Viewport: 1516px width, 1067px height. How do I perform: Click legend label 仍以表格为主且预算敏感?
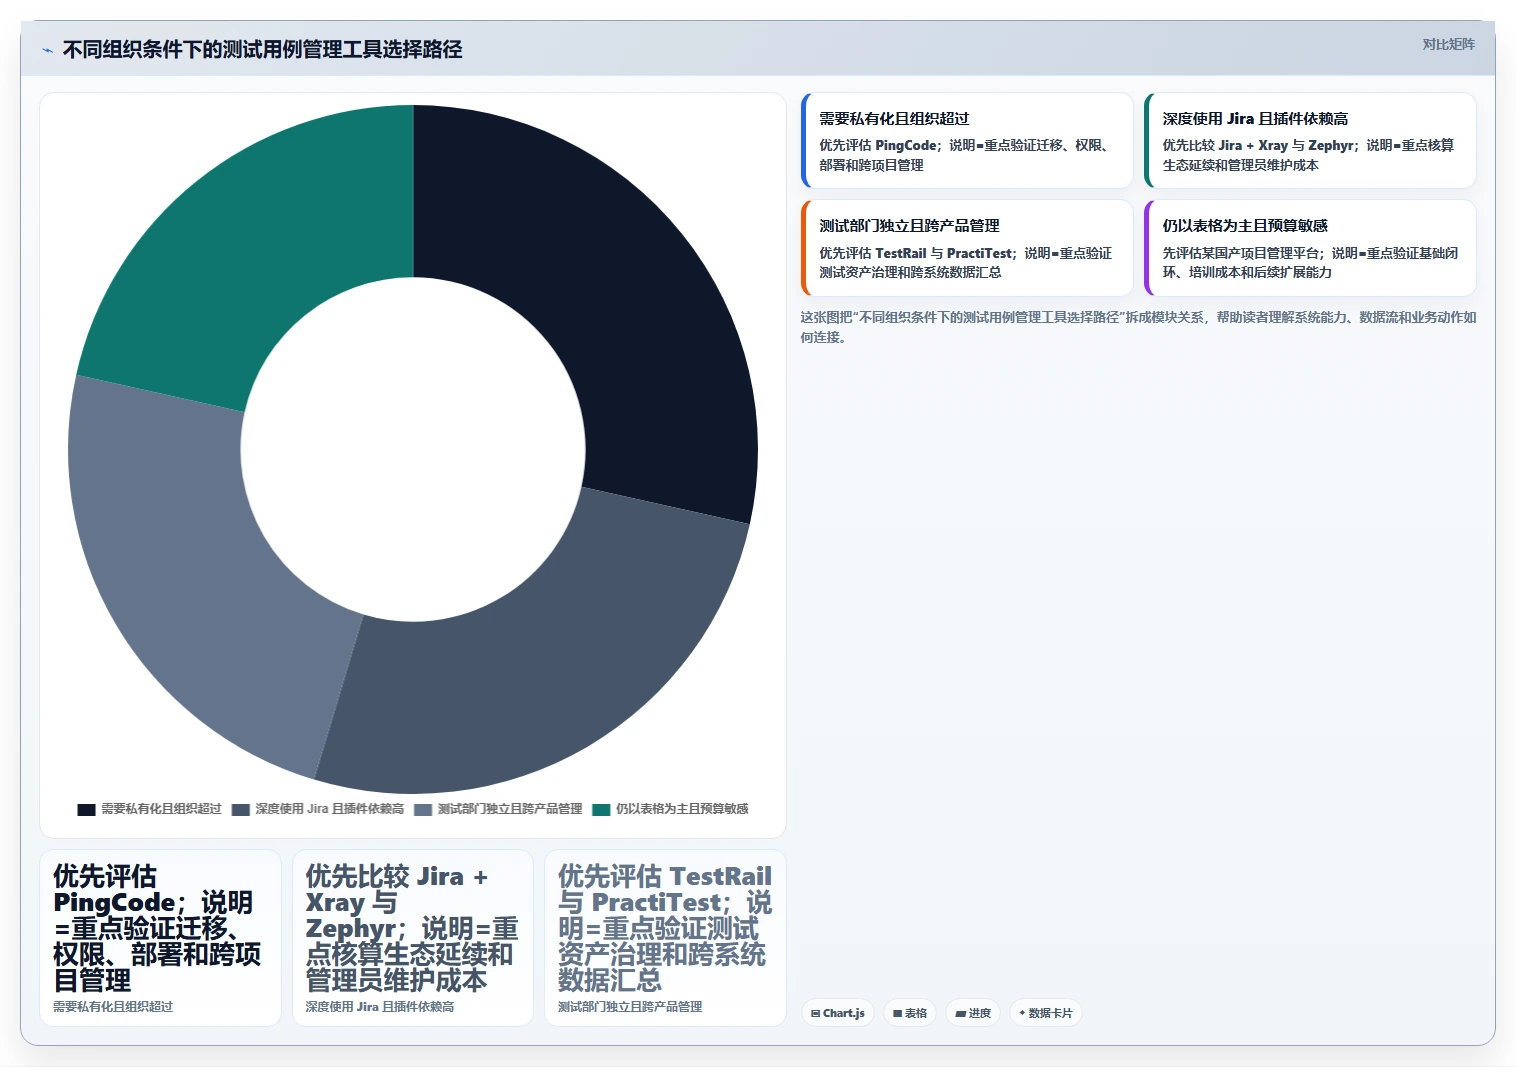(x=682, y=809)
